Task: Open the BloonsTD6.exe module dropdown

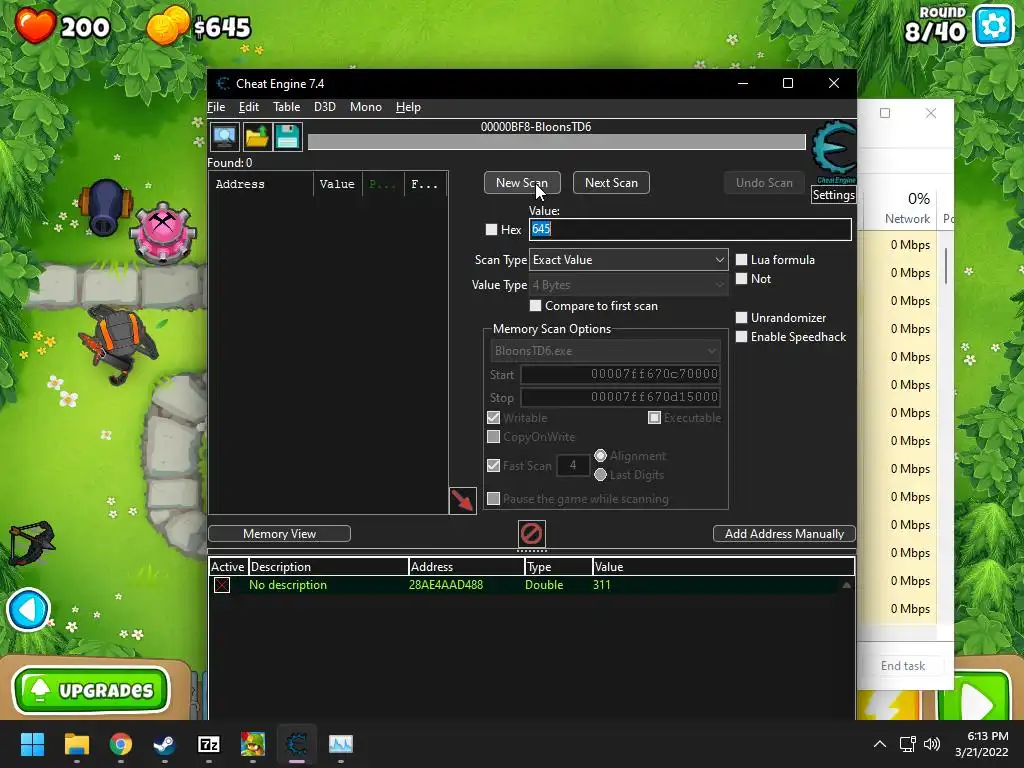Action: (x=605, y=351)
